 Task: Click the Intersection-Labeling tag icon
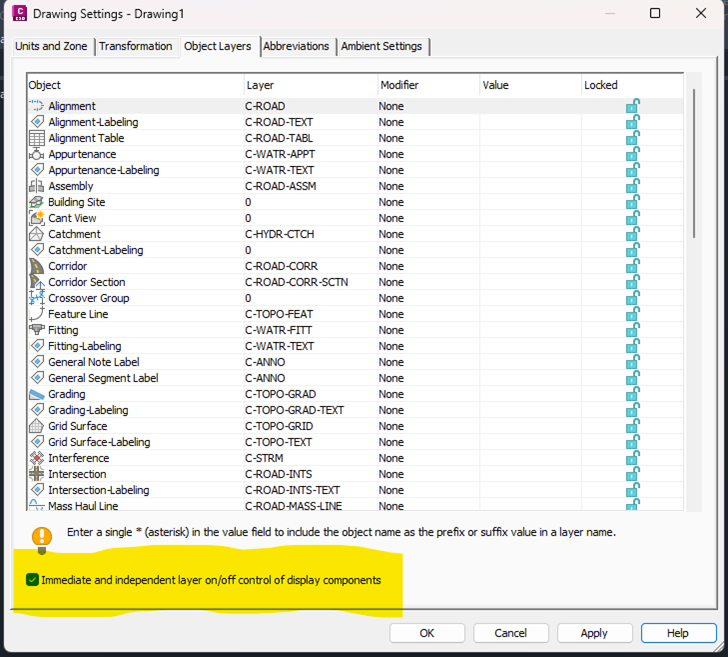coord(37,490)
